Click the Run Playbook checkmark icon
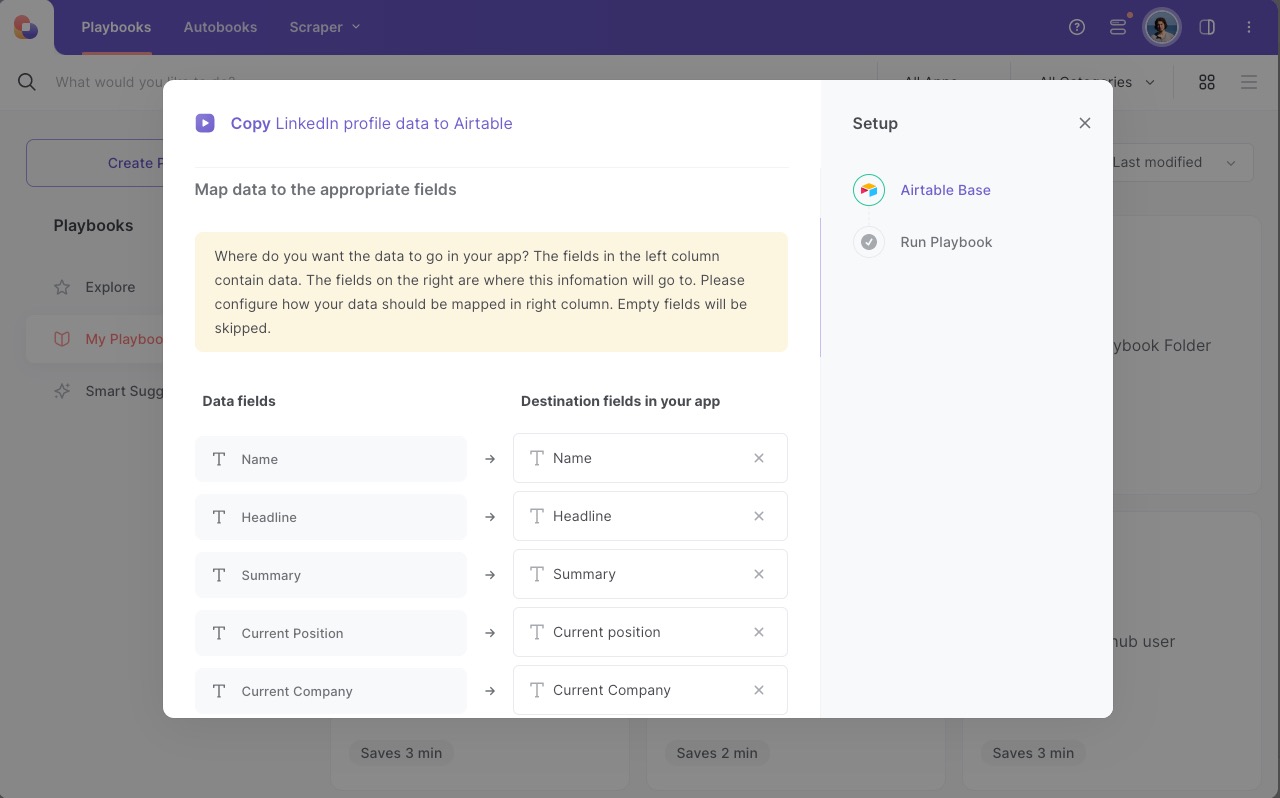This screenshot has width=1280, height=798. (x=869, y=242)
